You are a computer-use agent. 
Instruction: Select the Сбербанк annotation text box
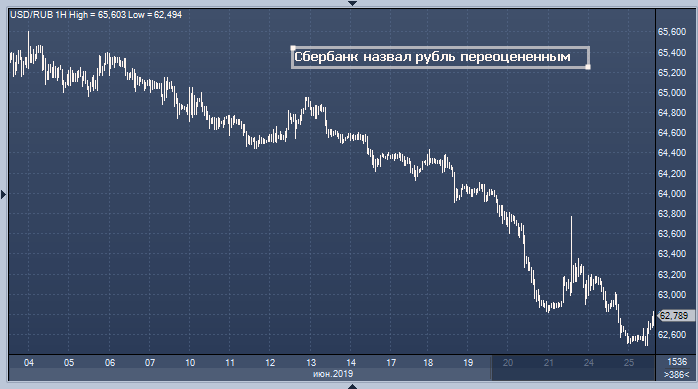(x=440, y=57)
